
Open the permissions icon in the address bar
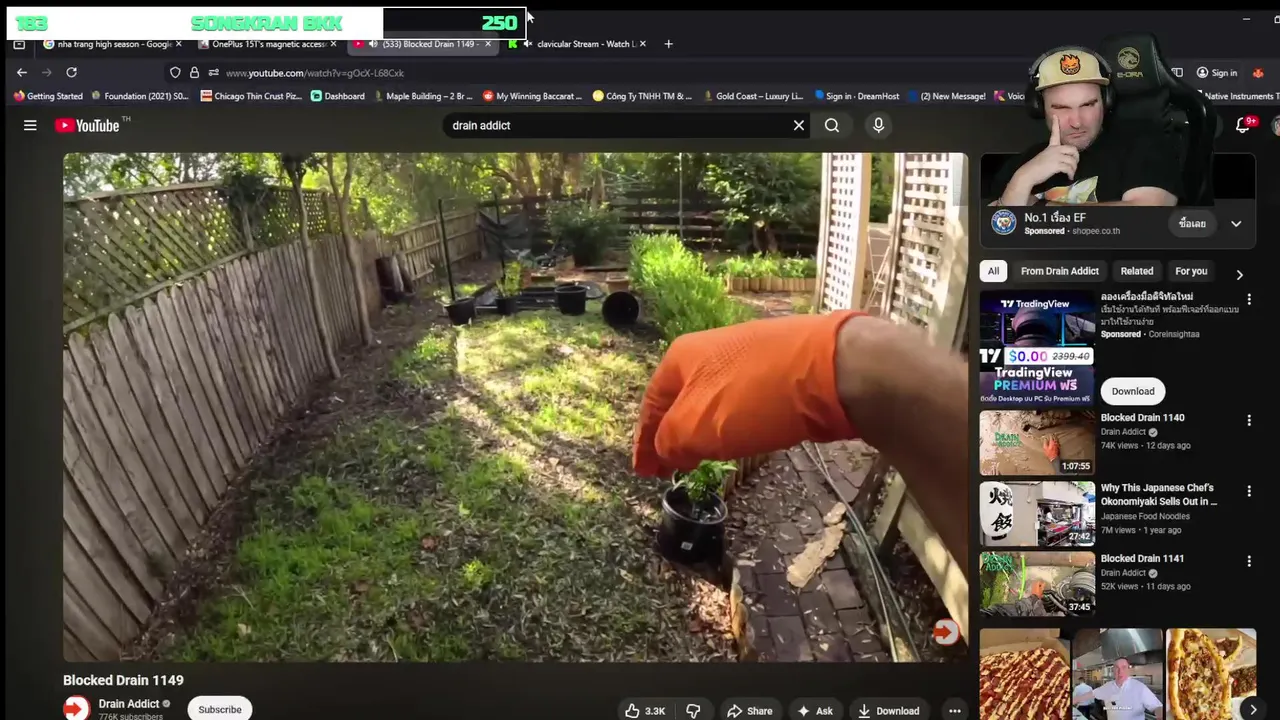(x=213, y=73)
